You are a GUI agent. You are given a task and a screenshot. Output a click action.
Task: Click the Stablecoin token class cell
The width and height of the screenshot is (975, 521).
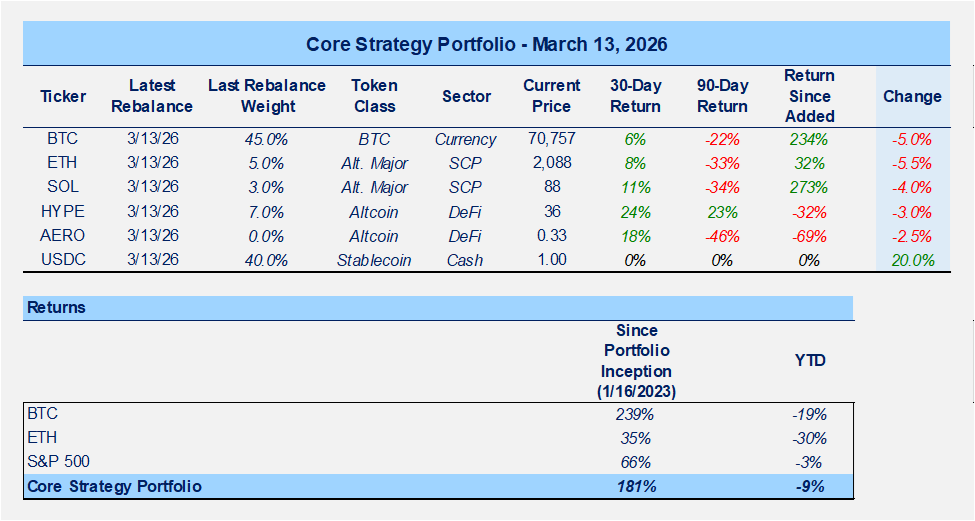click(375, 260)
